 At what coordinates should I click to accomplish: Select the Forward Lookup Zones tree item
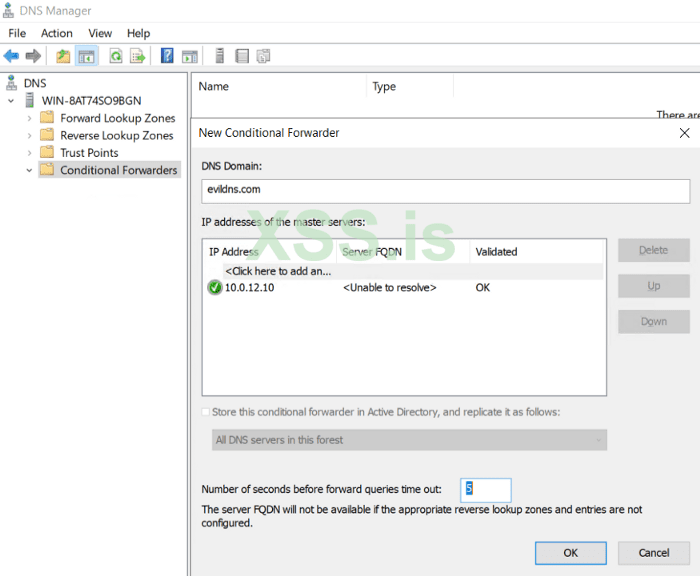pyautogui.click(x=118, y=118)
